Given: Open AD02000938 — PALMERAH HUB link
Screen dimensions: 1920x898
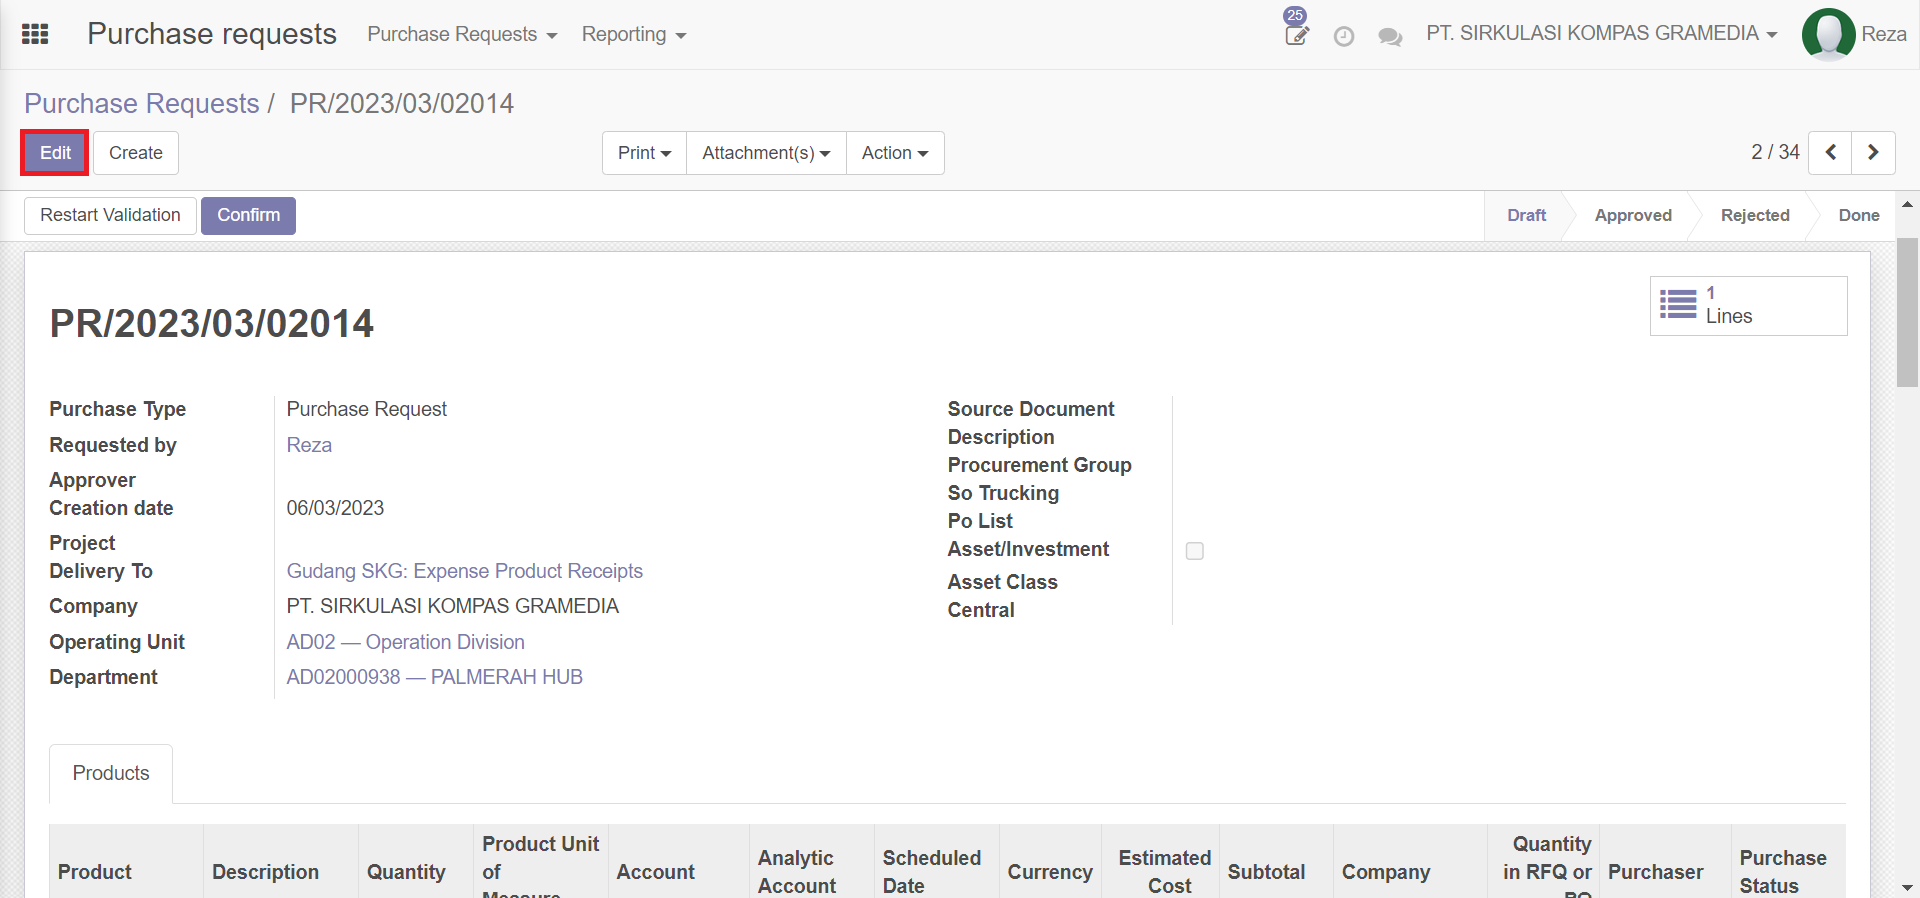Looking at the screenshot, I should tap(435, 677).
